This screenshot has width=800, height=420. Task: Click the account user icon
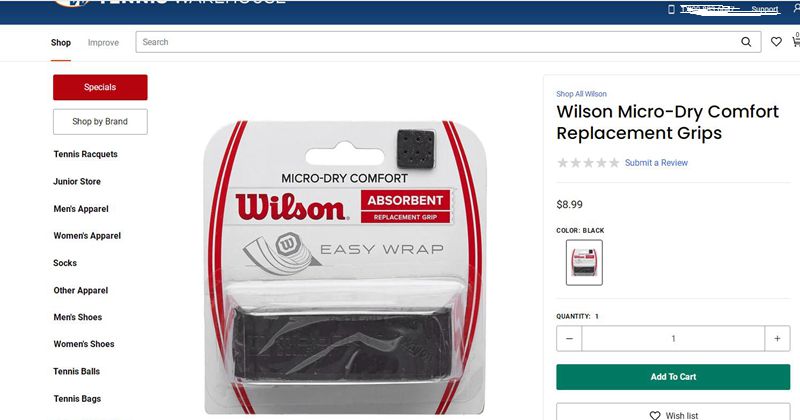click(x=797, y=9)
